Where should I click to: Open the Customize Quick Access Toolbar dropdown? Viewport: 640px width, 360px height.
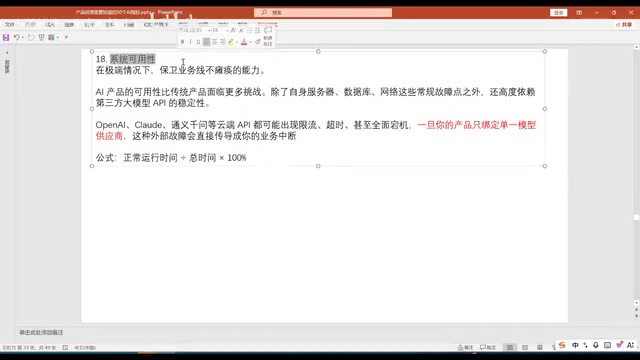point(66,38)
